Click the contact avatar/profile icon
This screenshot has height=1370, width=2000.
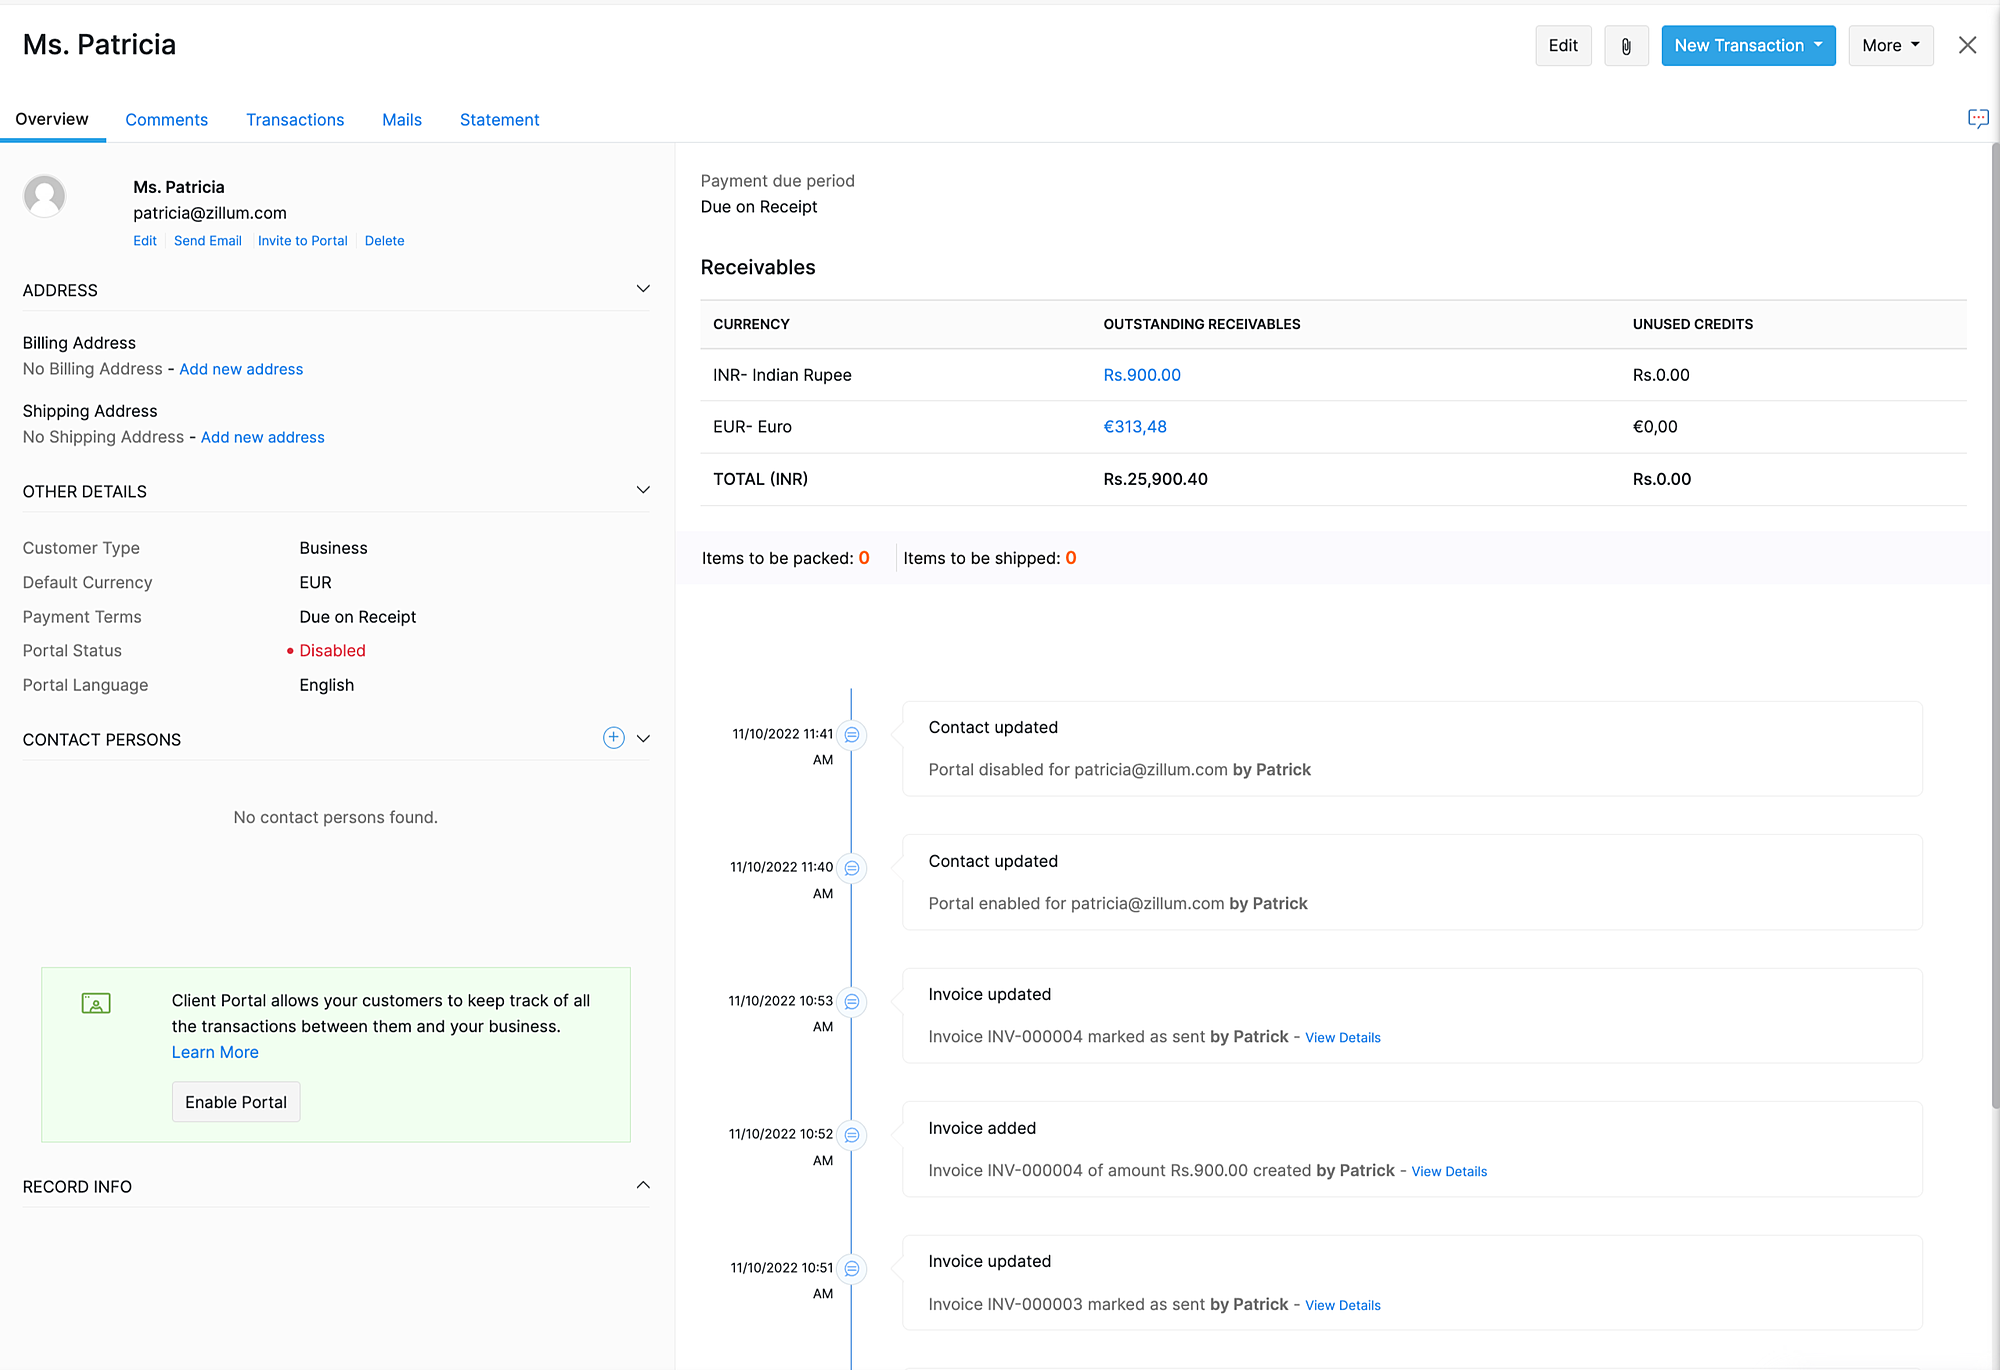click(46, 199)
